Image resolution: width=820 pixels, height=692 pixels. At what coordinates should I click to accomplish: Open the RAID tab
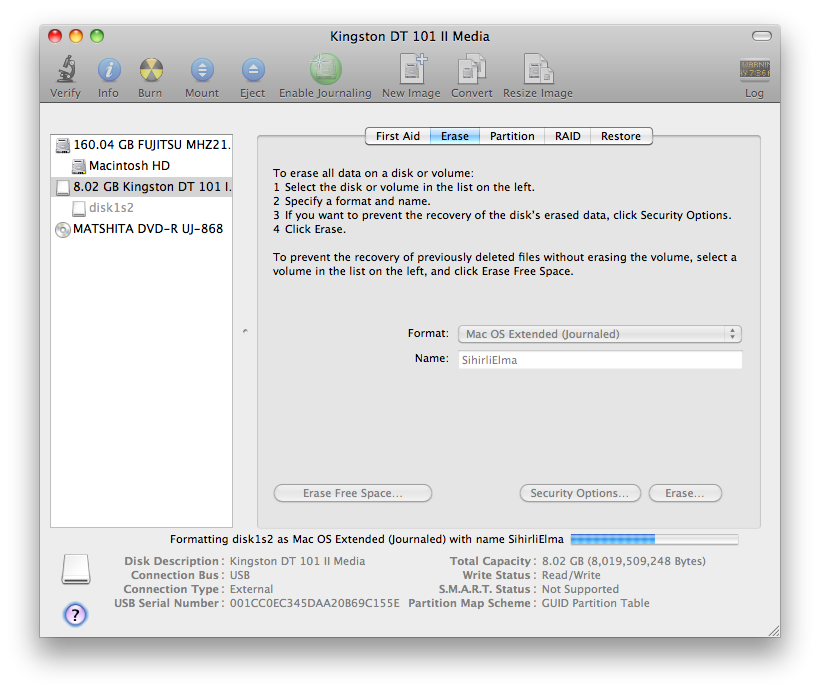coord(567,136)
